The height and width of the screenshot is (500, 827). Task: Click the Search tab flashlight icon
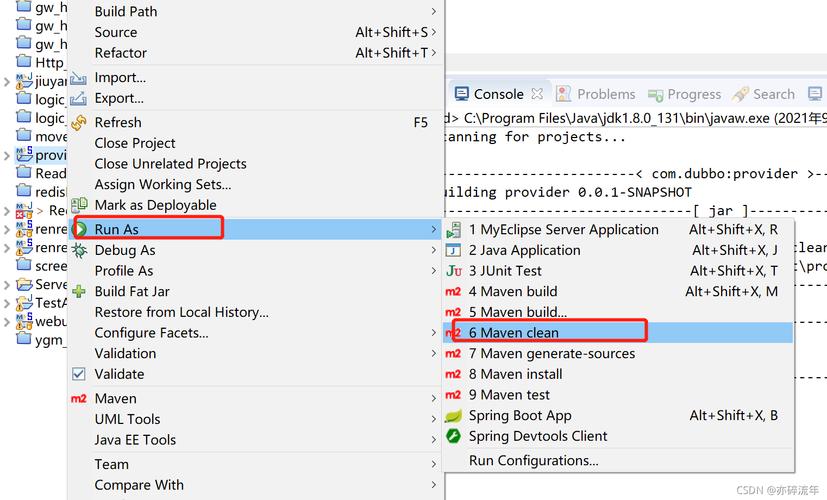(x=741, y=94)
